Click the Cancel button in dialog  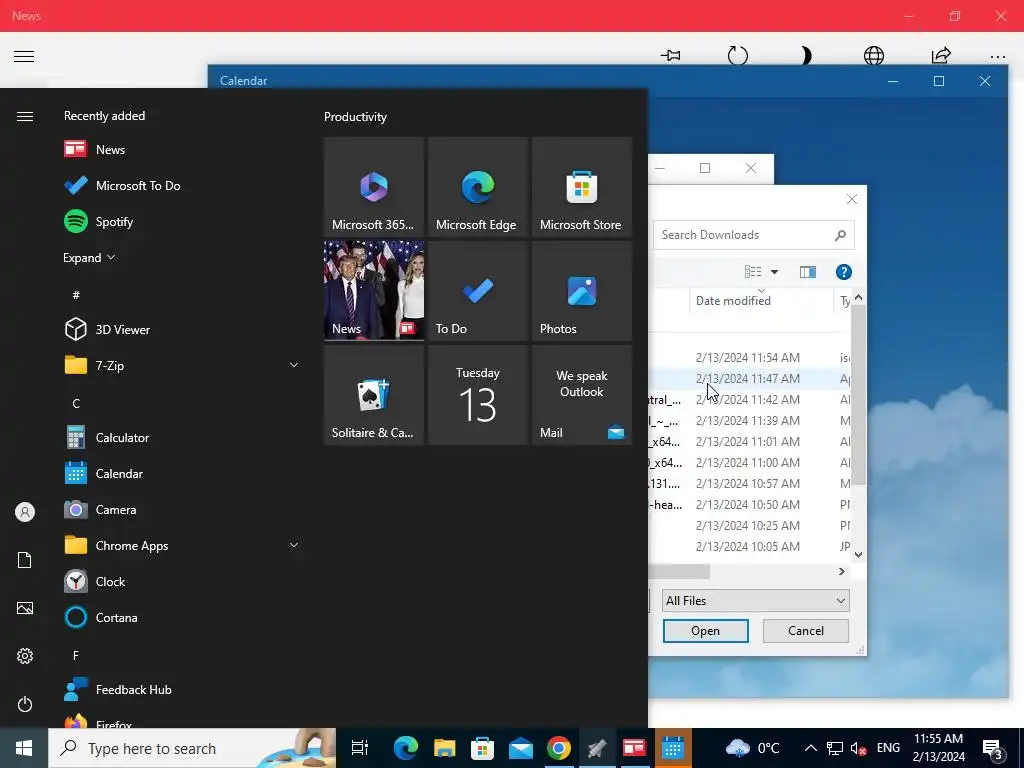tap(806, 631)
